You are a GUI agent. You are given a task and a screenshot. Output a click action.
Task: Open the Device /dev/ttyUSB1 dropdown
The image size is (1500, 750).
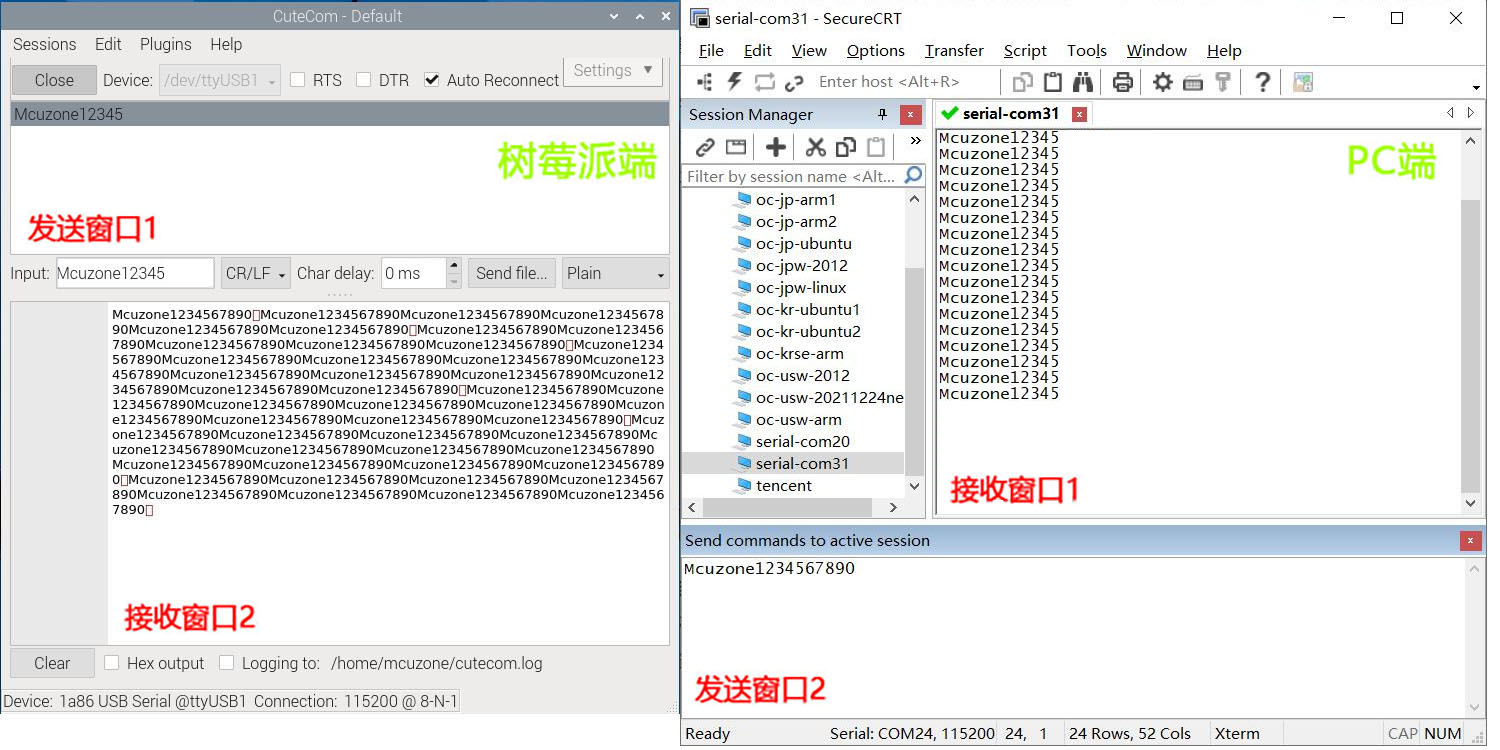click(x=220, y=80)
